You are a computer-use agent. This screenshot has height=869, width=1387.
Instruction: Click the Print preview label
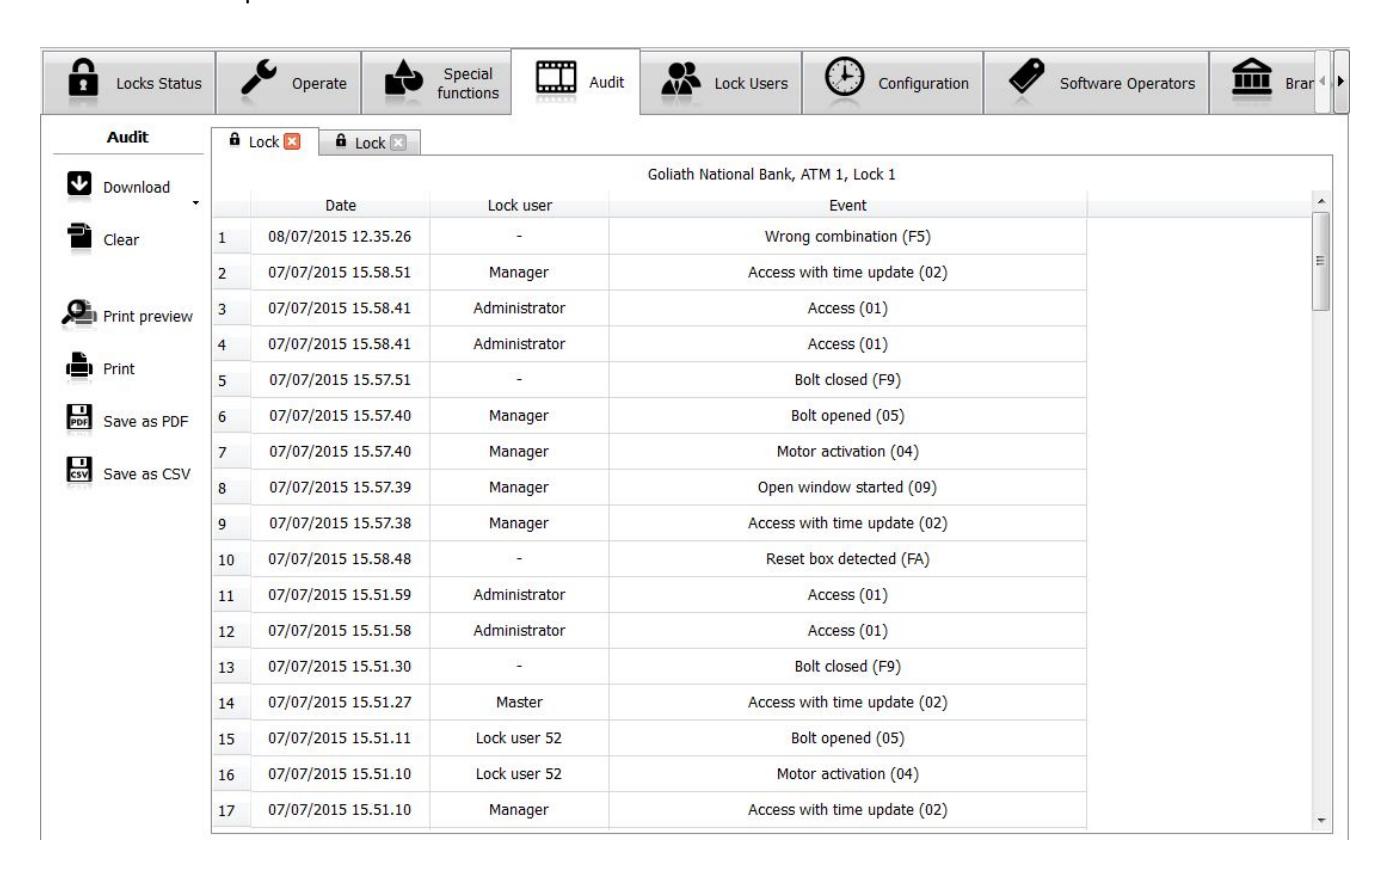pyautogui.click(x=148, y=316)
